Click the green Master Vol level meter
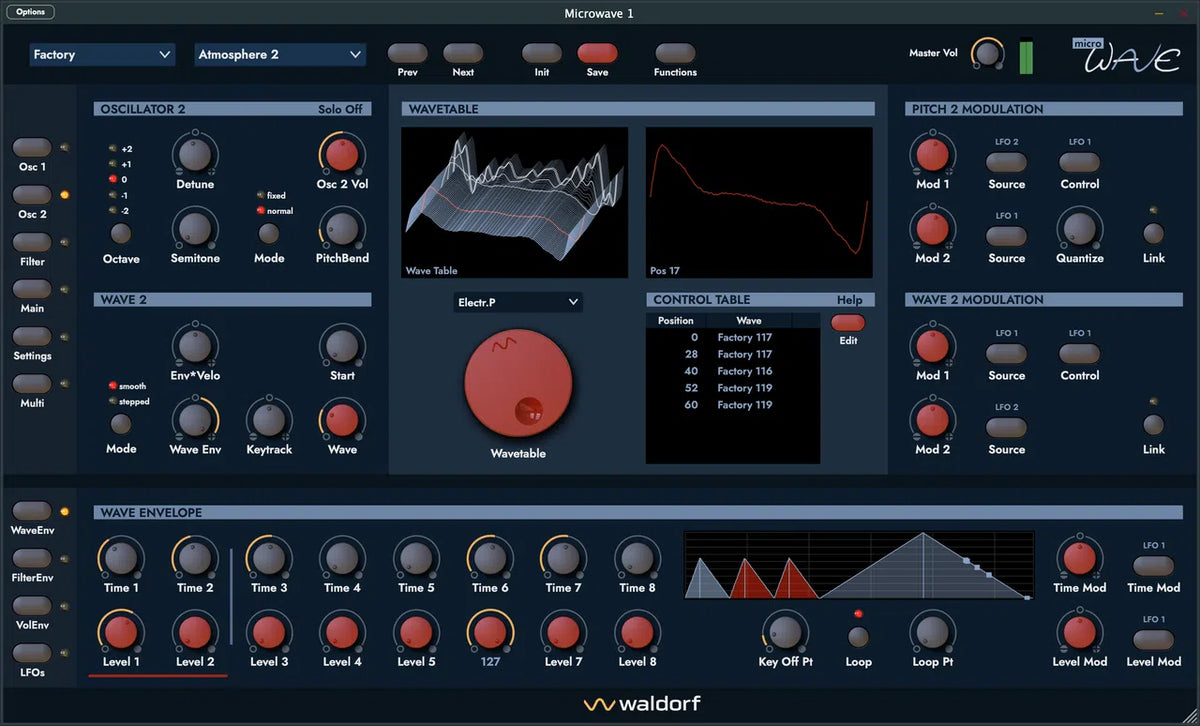This screenshot has width=1200, height=726. point(1024,56)
